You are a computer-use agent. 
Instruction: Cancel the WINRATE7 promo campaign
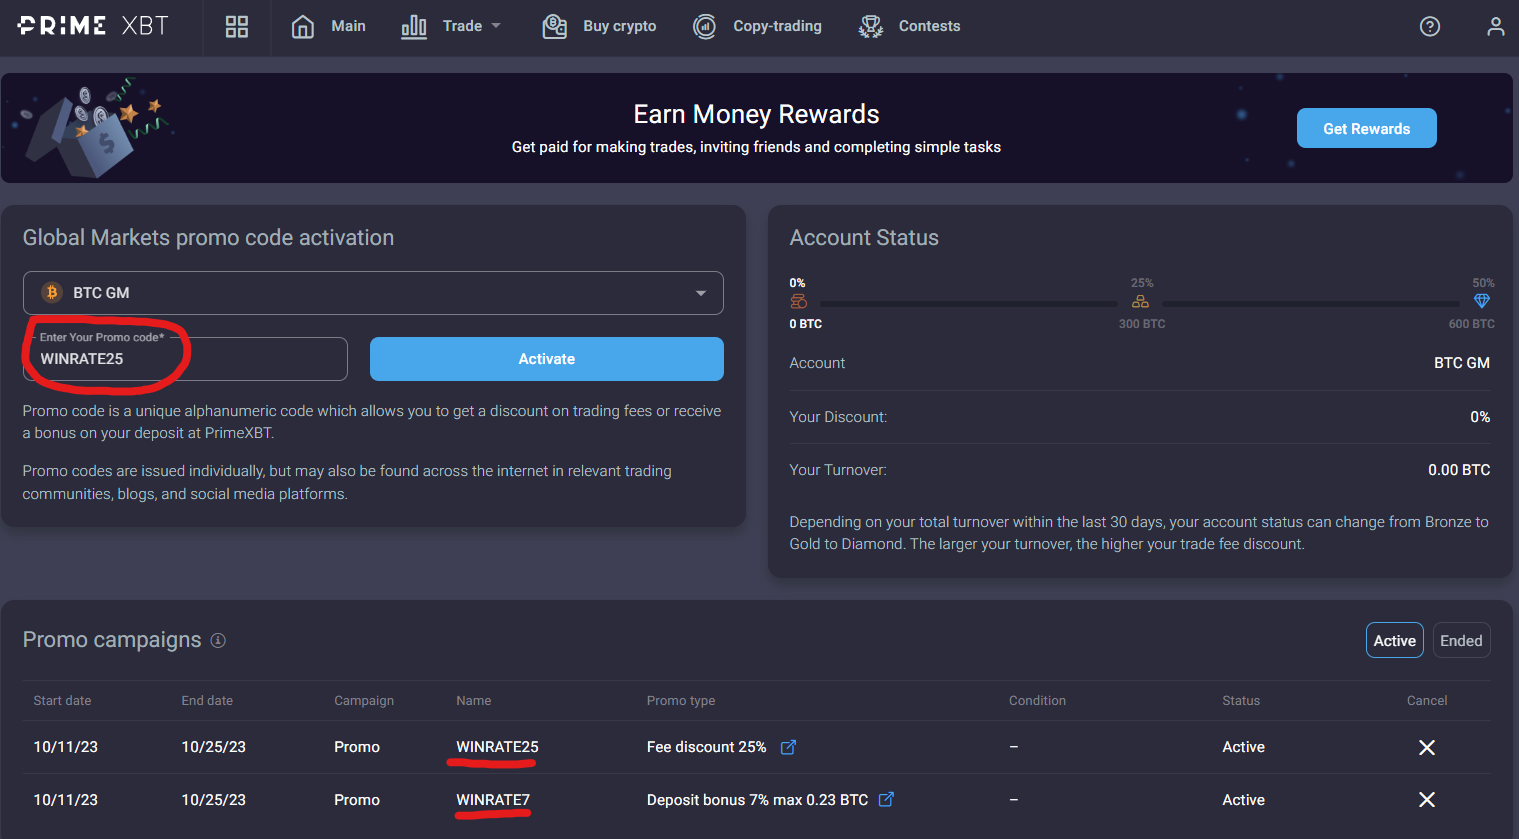(1427, 799)
